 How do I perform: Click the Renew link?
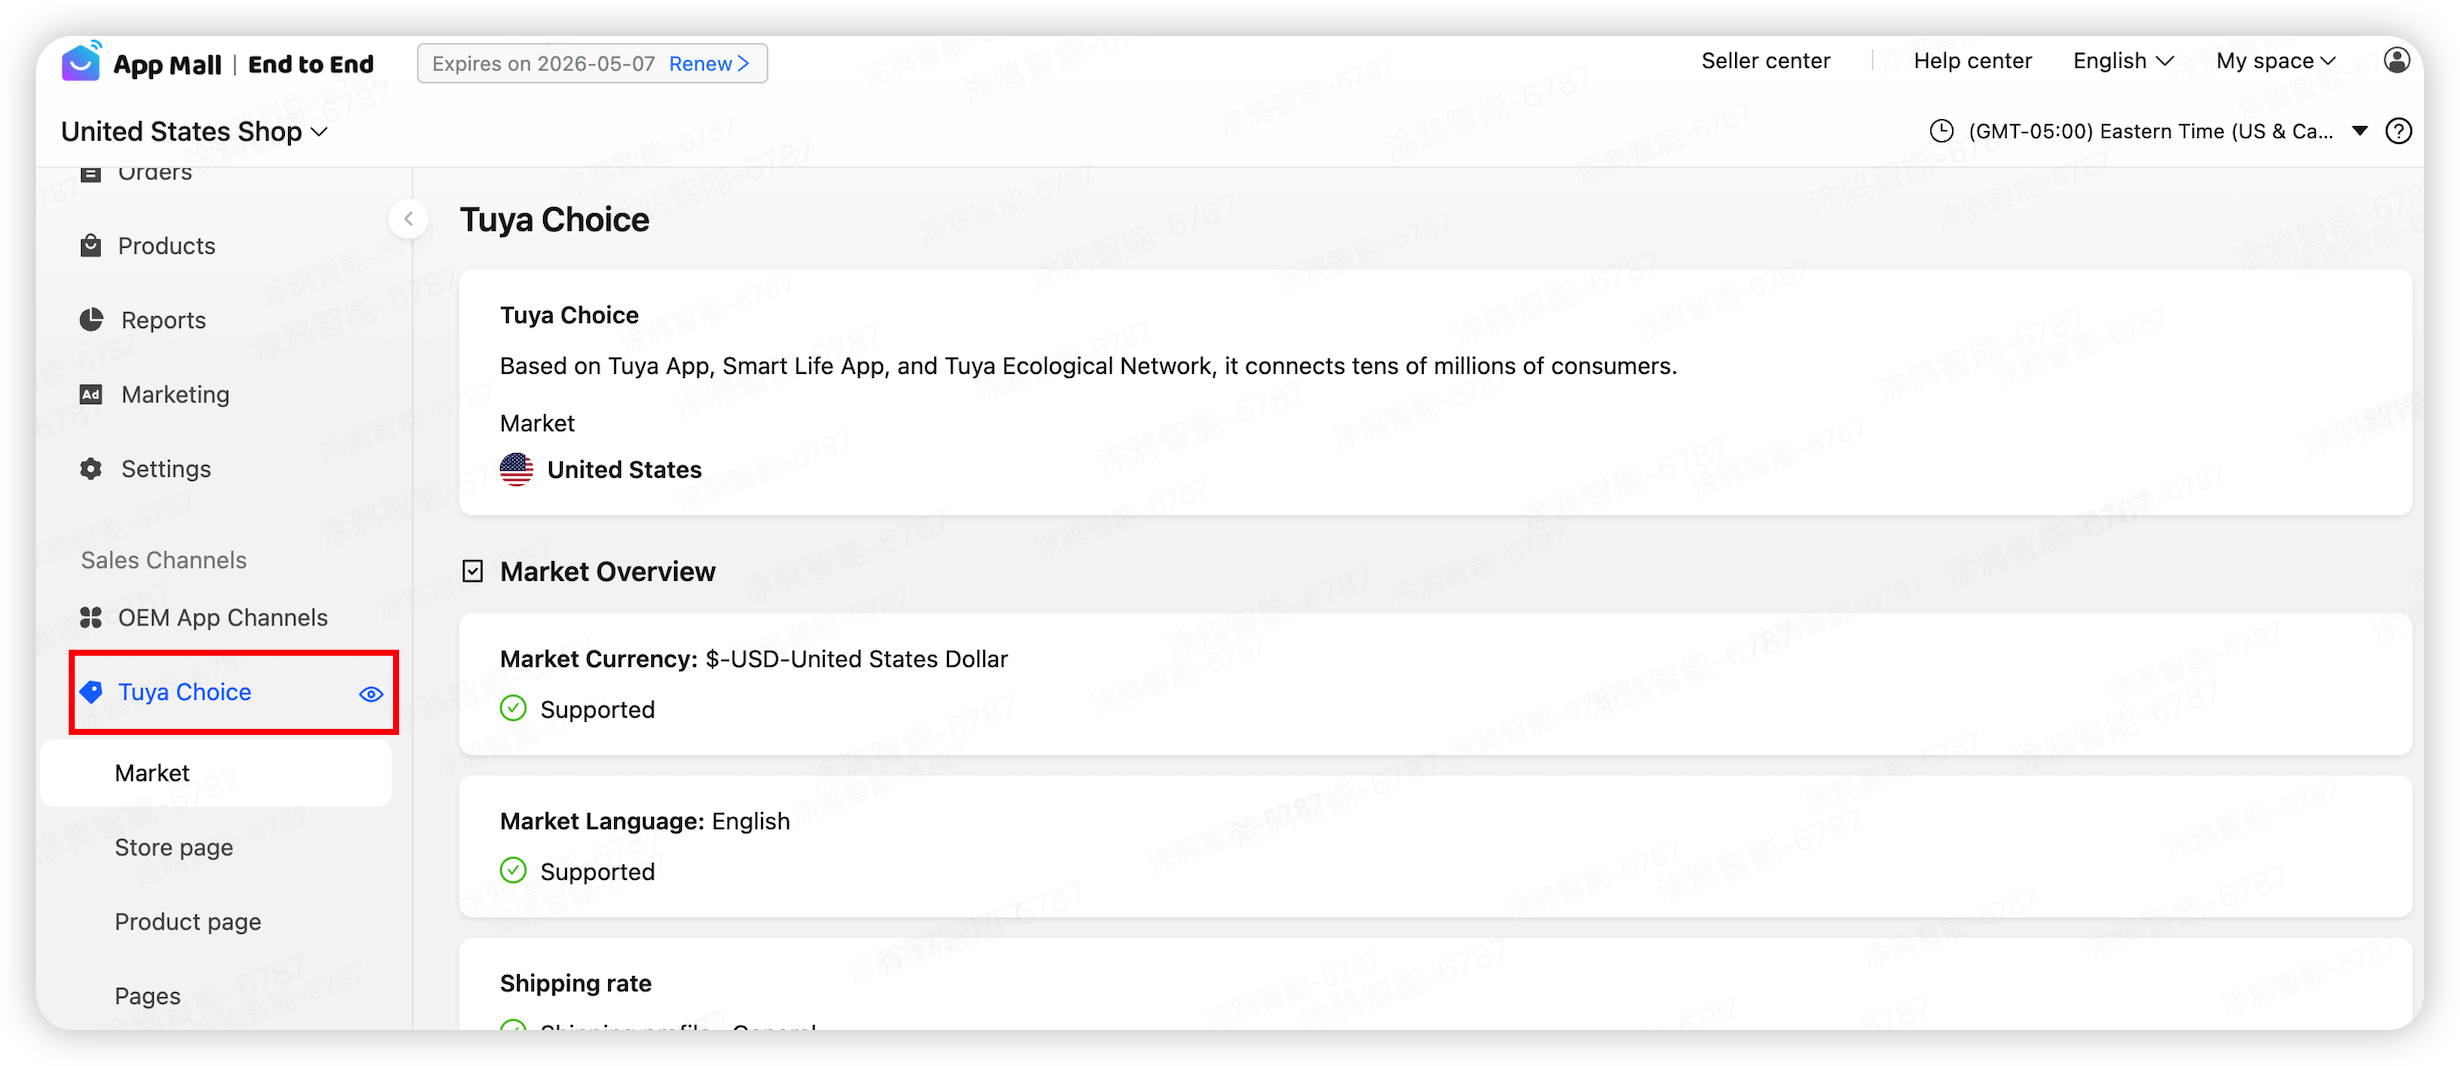709,64
